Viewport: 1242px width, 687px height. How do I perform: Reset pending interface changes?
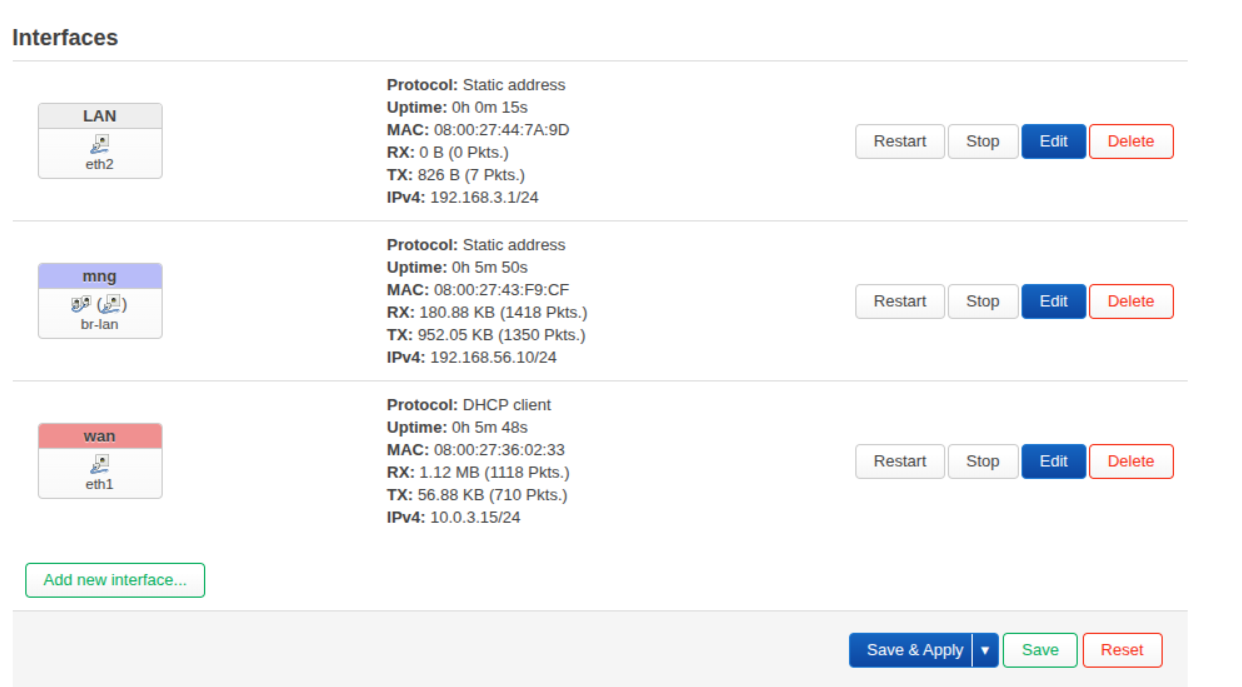[x=1121, y=650]
